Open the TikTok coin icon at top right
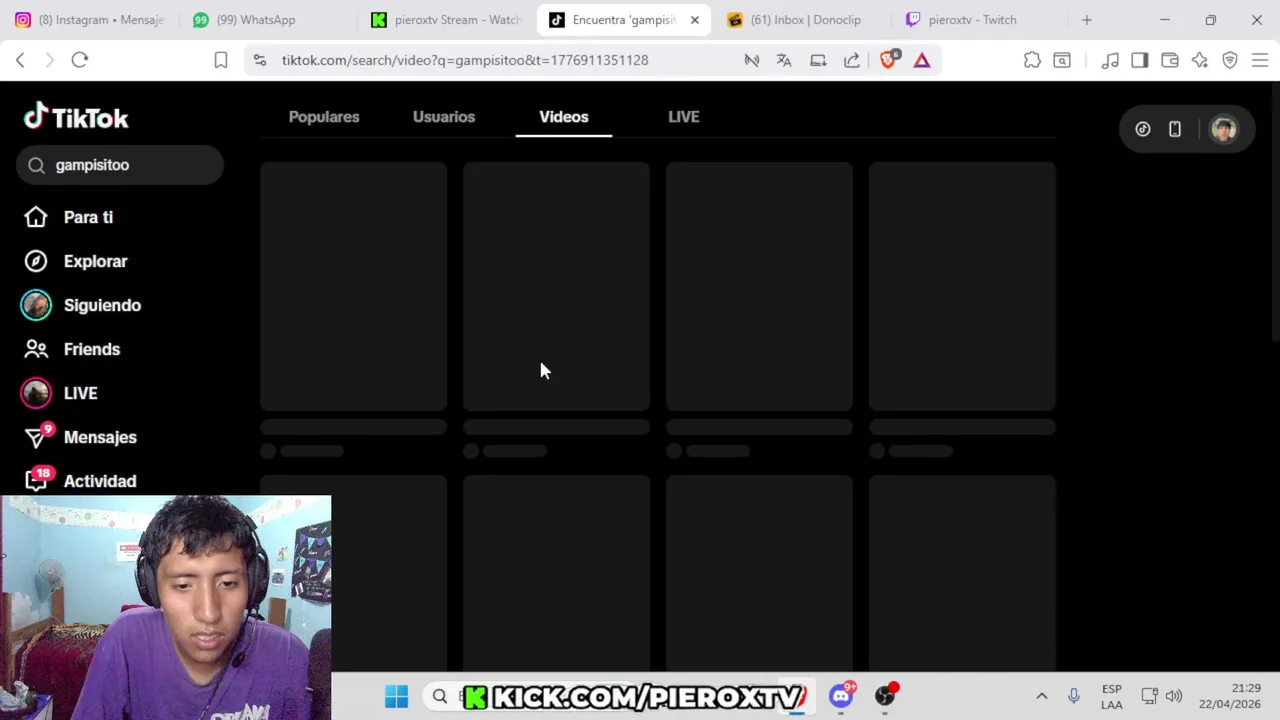 coord(1143,129)
